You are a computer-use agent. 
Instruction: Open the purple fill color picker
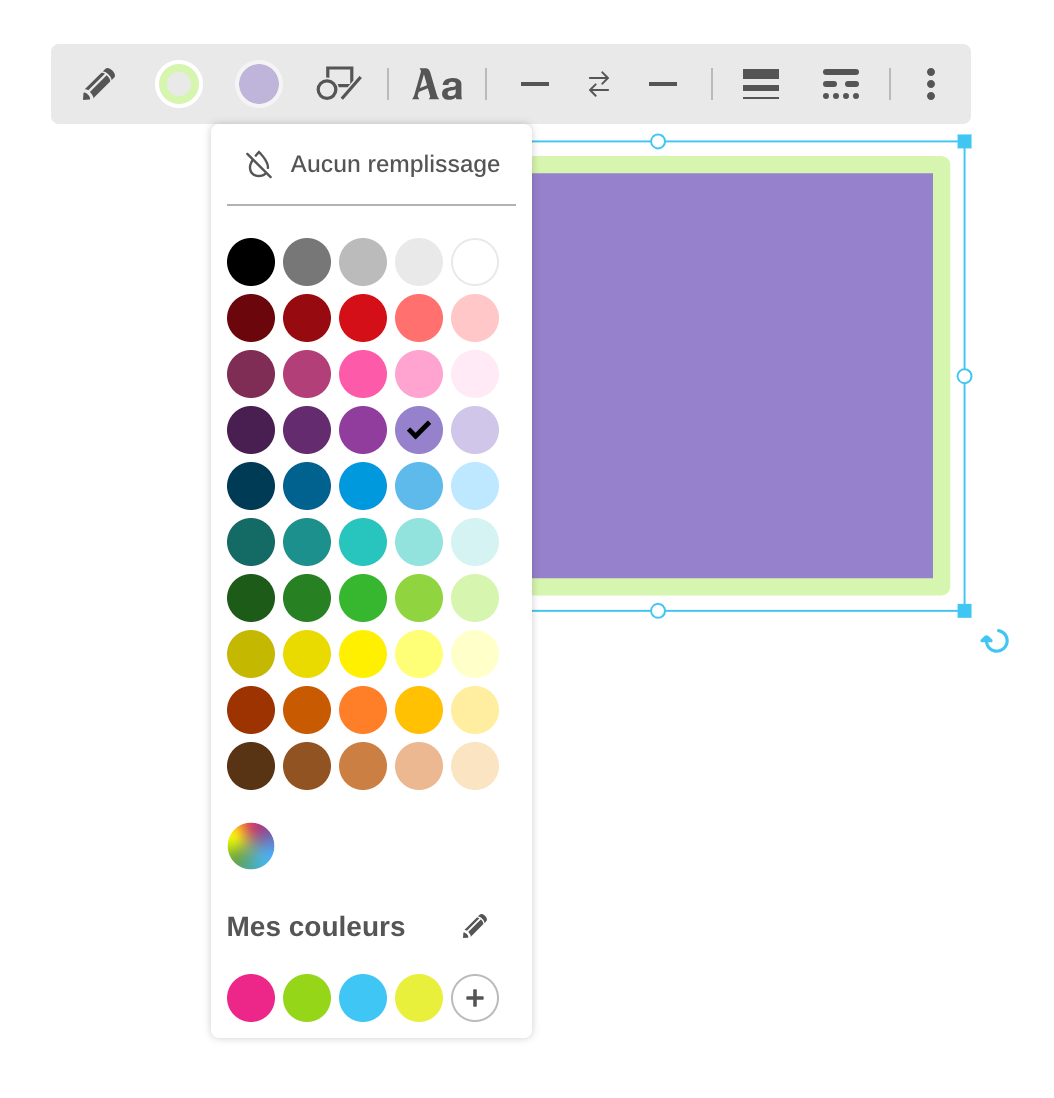pyautogui.click(x=259, y=84)
